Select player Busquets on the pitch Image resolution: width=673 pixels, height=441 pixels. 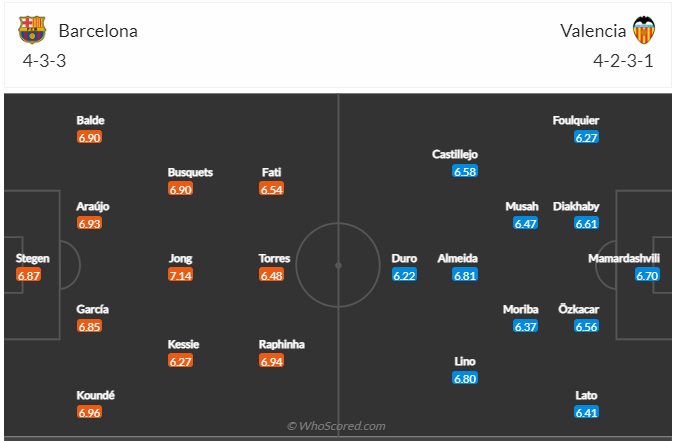pyautogui.click(x=190, y=173)
